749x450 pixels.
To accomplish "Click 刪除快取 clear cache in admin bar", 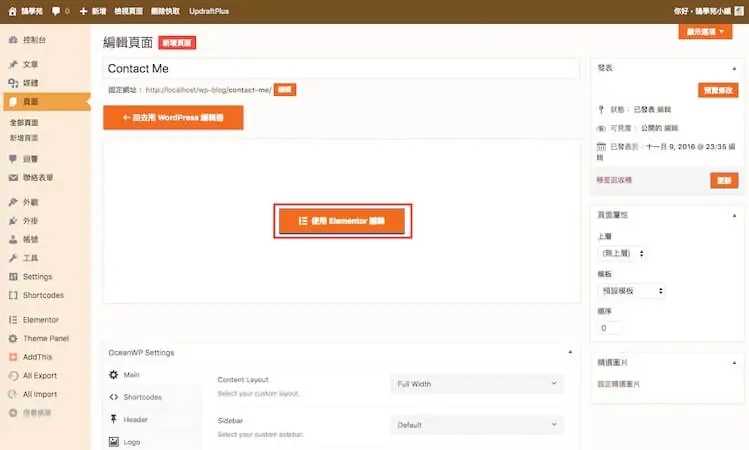I will 165,11.
